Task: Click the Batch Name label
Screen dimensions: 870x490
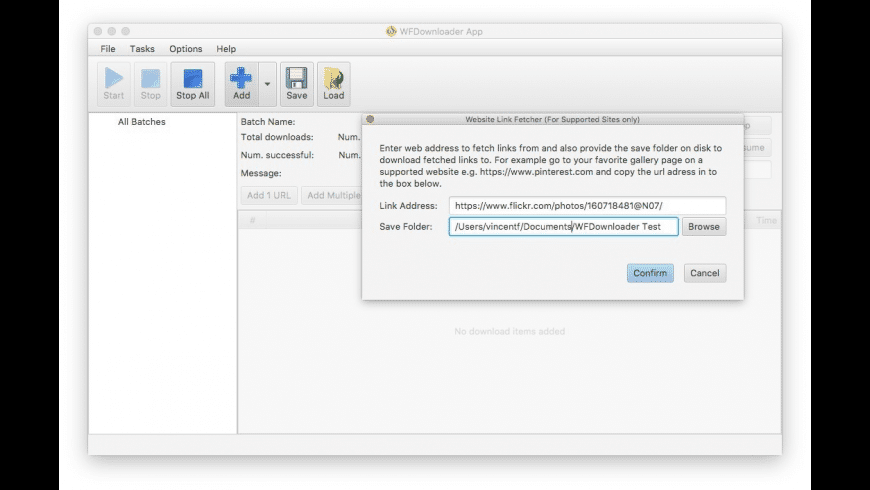Action: coord(267,122)
